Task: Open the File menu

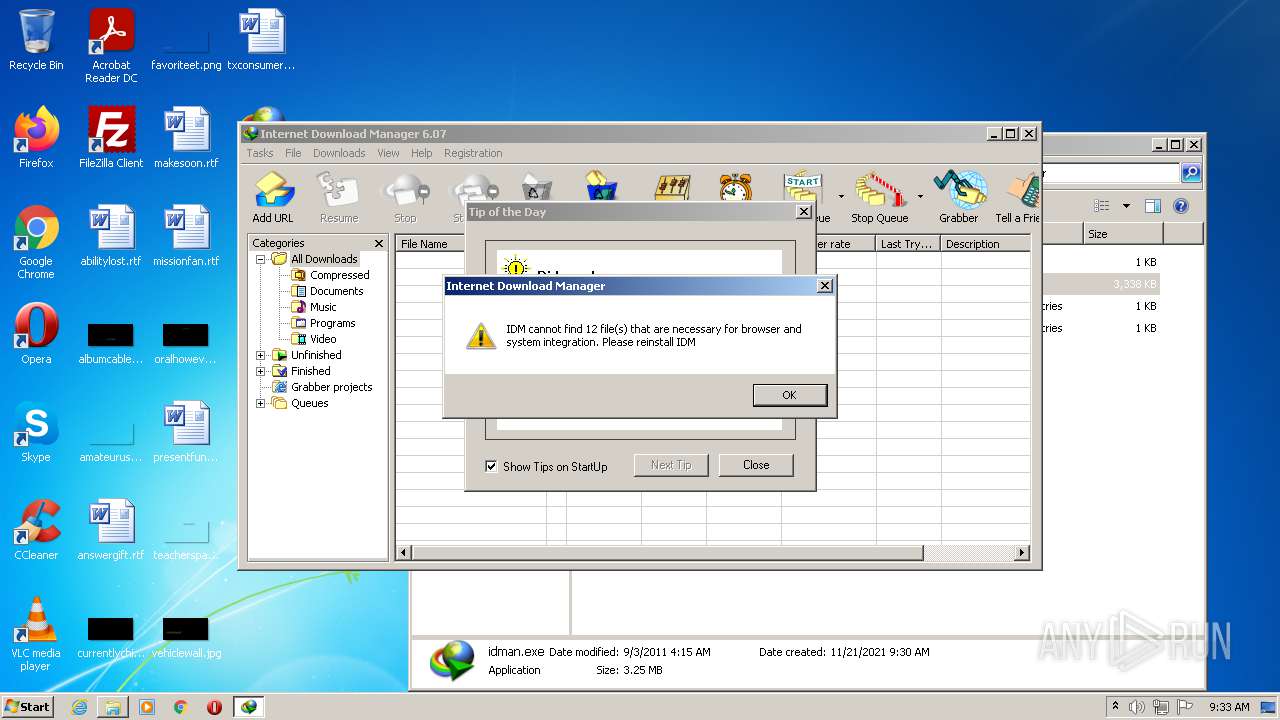Action: pyautogui.click(x=293, y=153)
